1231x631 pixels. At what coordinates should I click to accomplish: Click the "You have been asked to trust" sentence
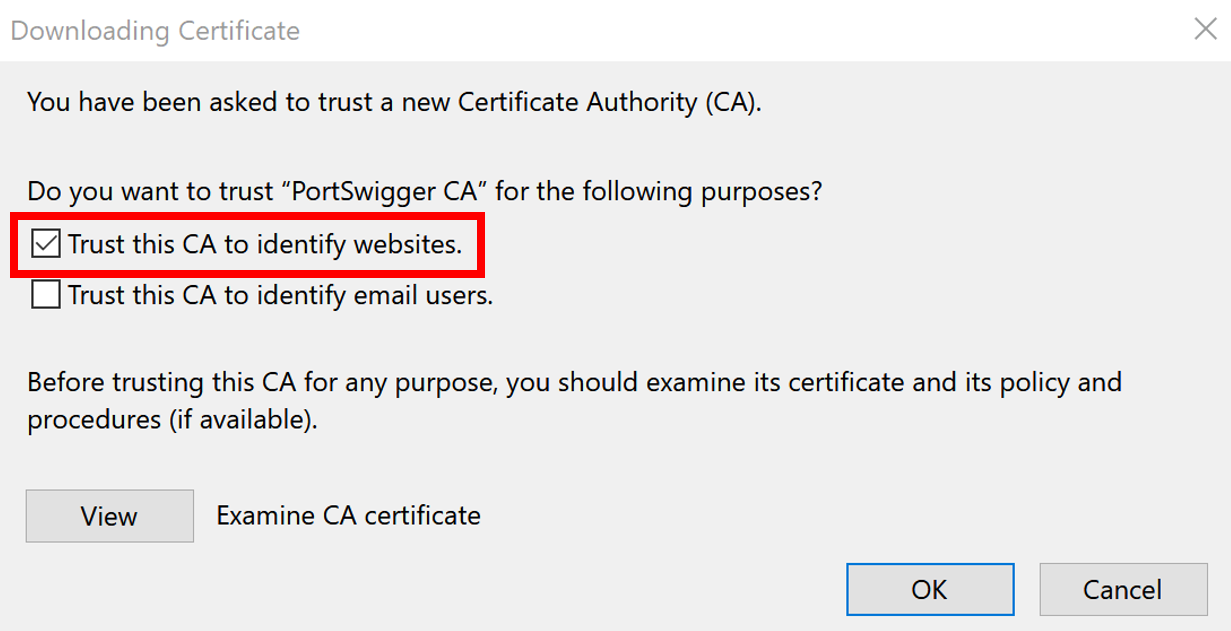click(x=200, y=102)
